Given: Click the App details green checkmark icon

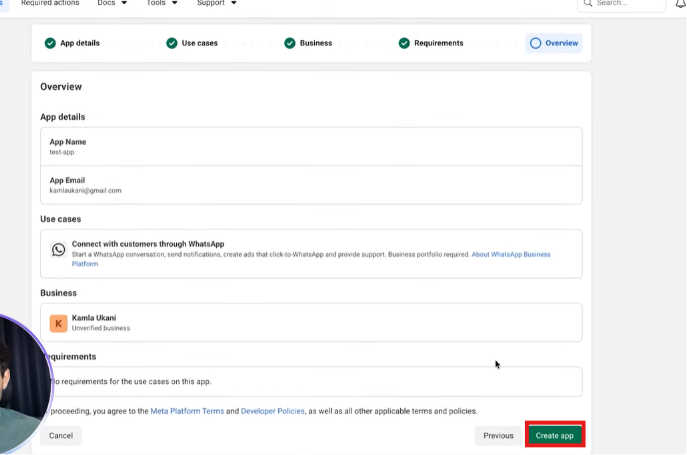Looking at the screenshot, I should point(50,43).
